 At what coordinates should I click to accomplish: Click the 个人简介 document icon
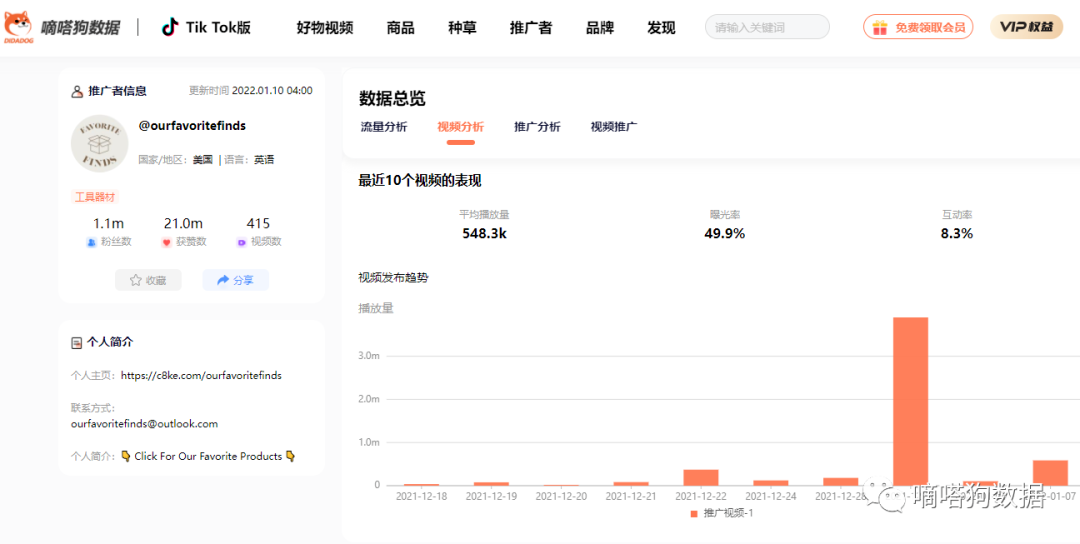pos(77,342)
